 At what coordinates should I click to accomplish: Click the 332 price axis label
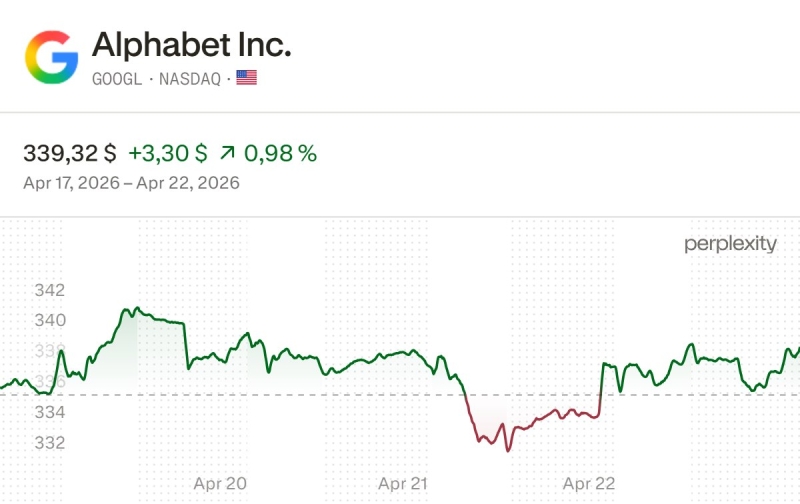pyautogui.click(x=49, y=442)
